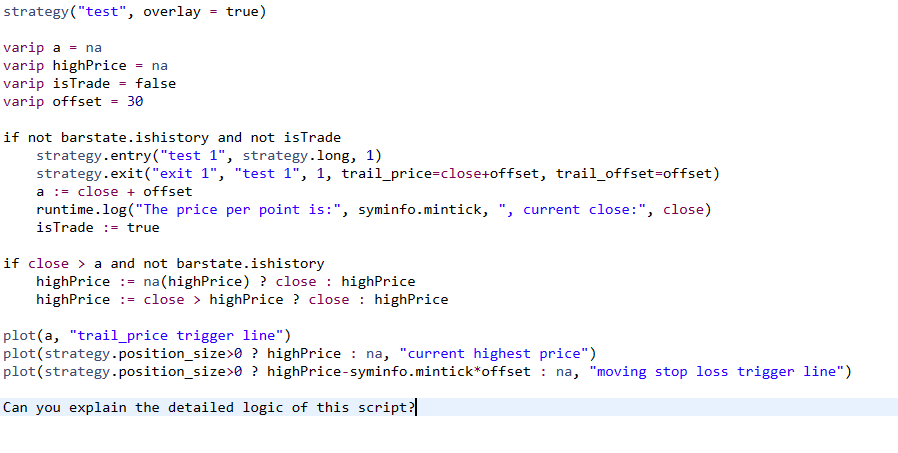Click the "a := close + offset" line
The height and width of the screenshot is (453, 898).
click(x=114, y=191)
